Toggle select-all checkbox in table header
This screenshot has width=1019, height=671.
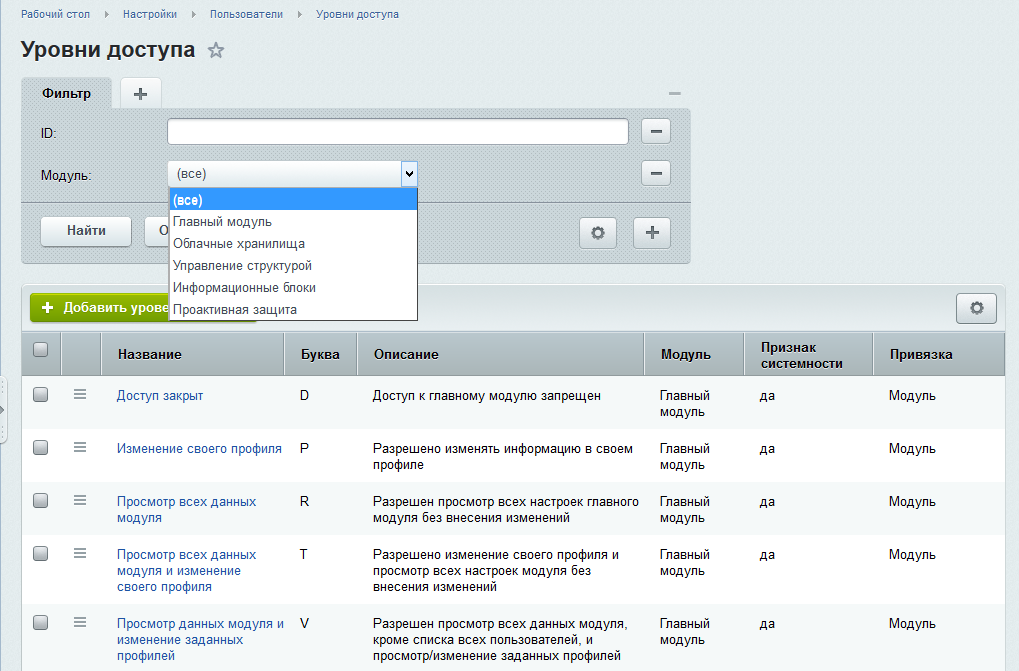pos(40,349)
